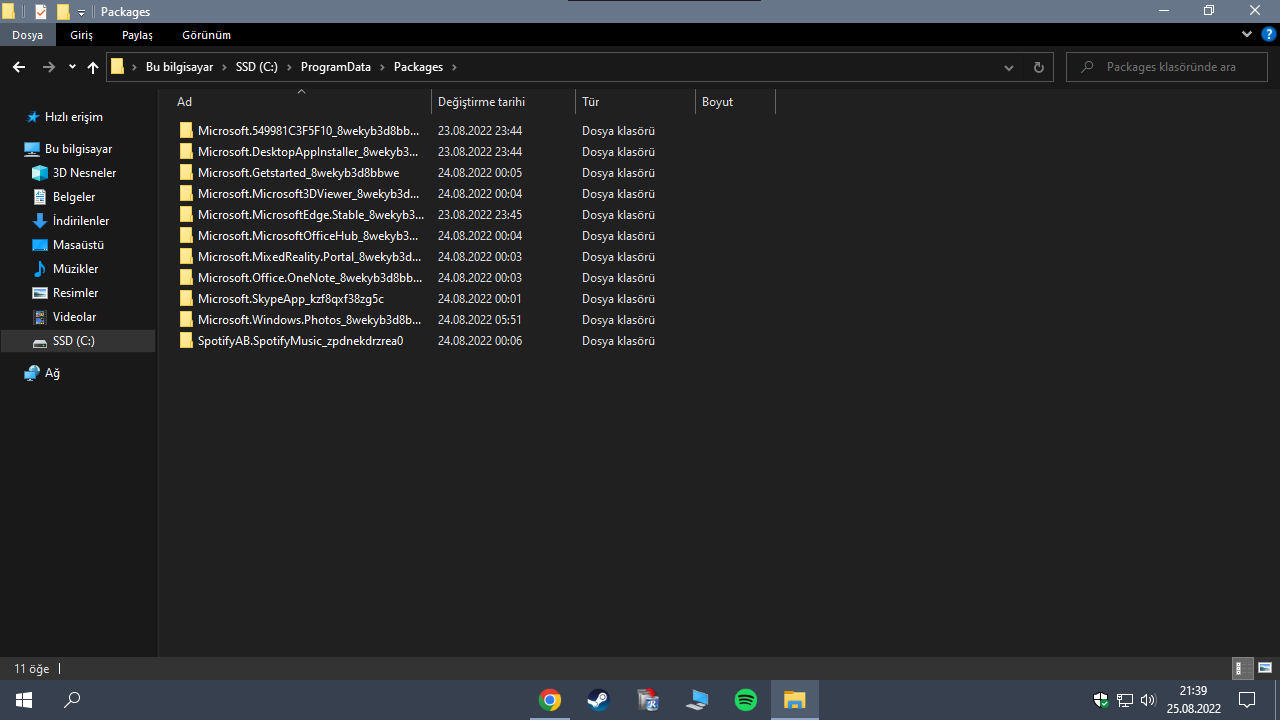Open Customize Quick Access Toolbar dropdown
The image size is (1280, 720).
coord(82,12)
